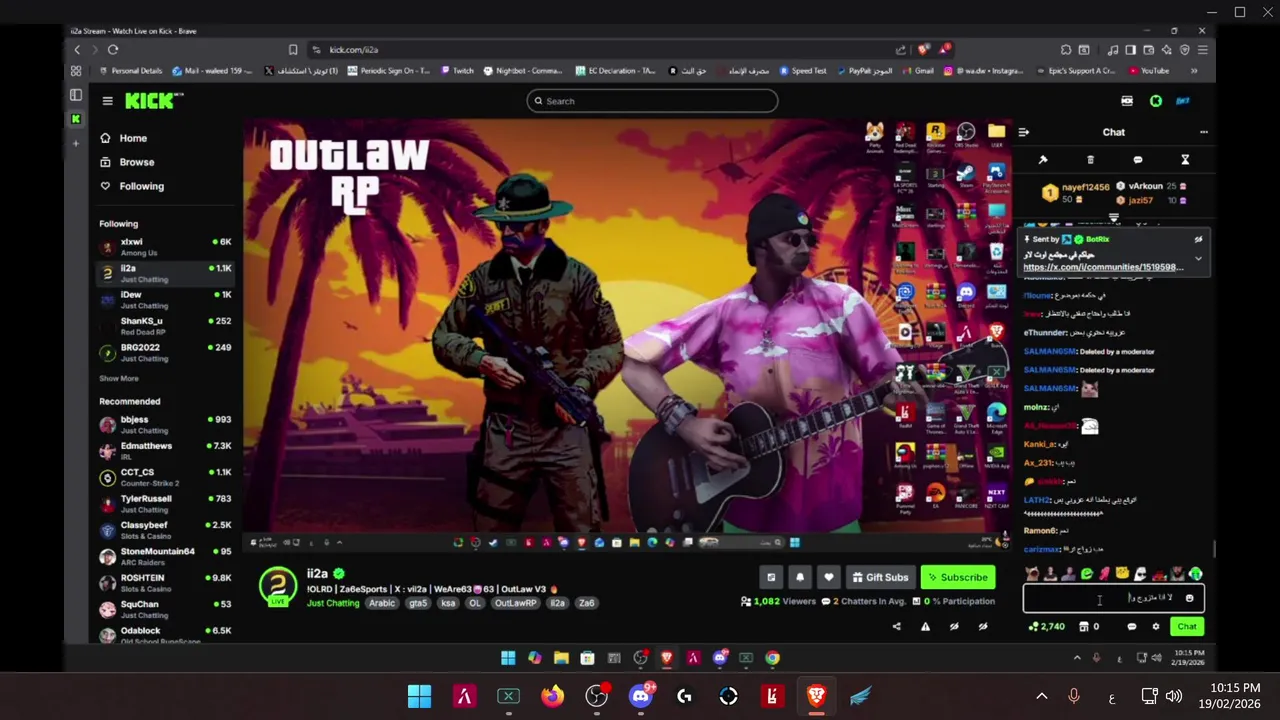Open TylerRussell recommended channel
1280x720 pixels.
click(166, 503)
